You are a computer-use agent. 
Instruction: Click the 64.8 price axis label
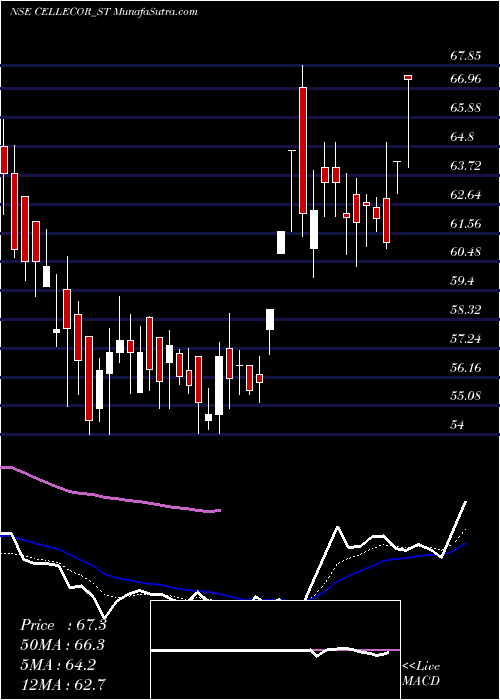(462, 137)
